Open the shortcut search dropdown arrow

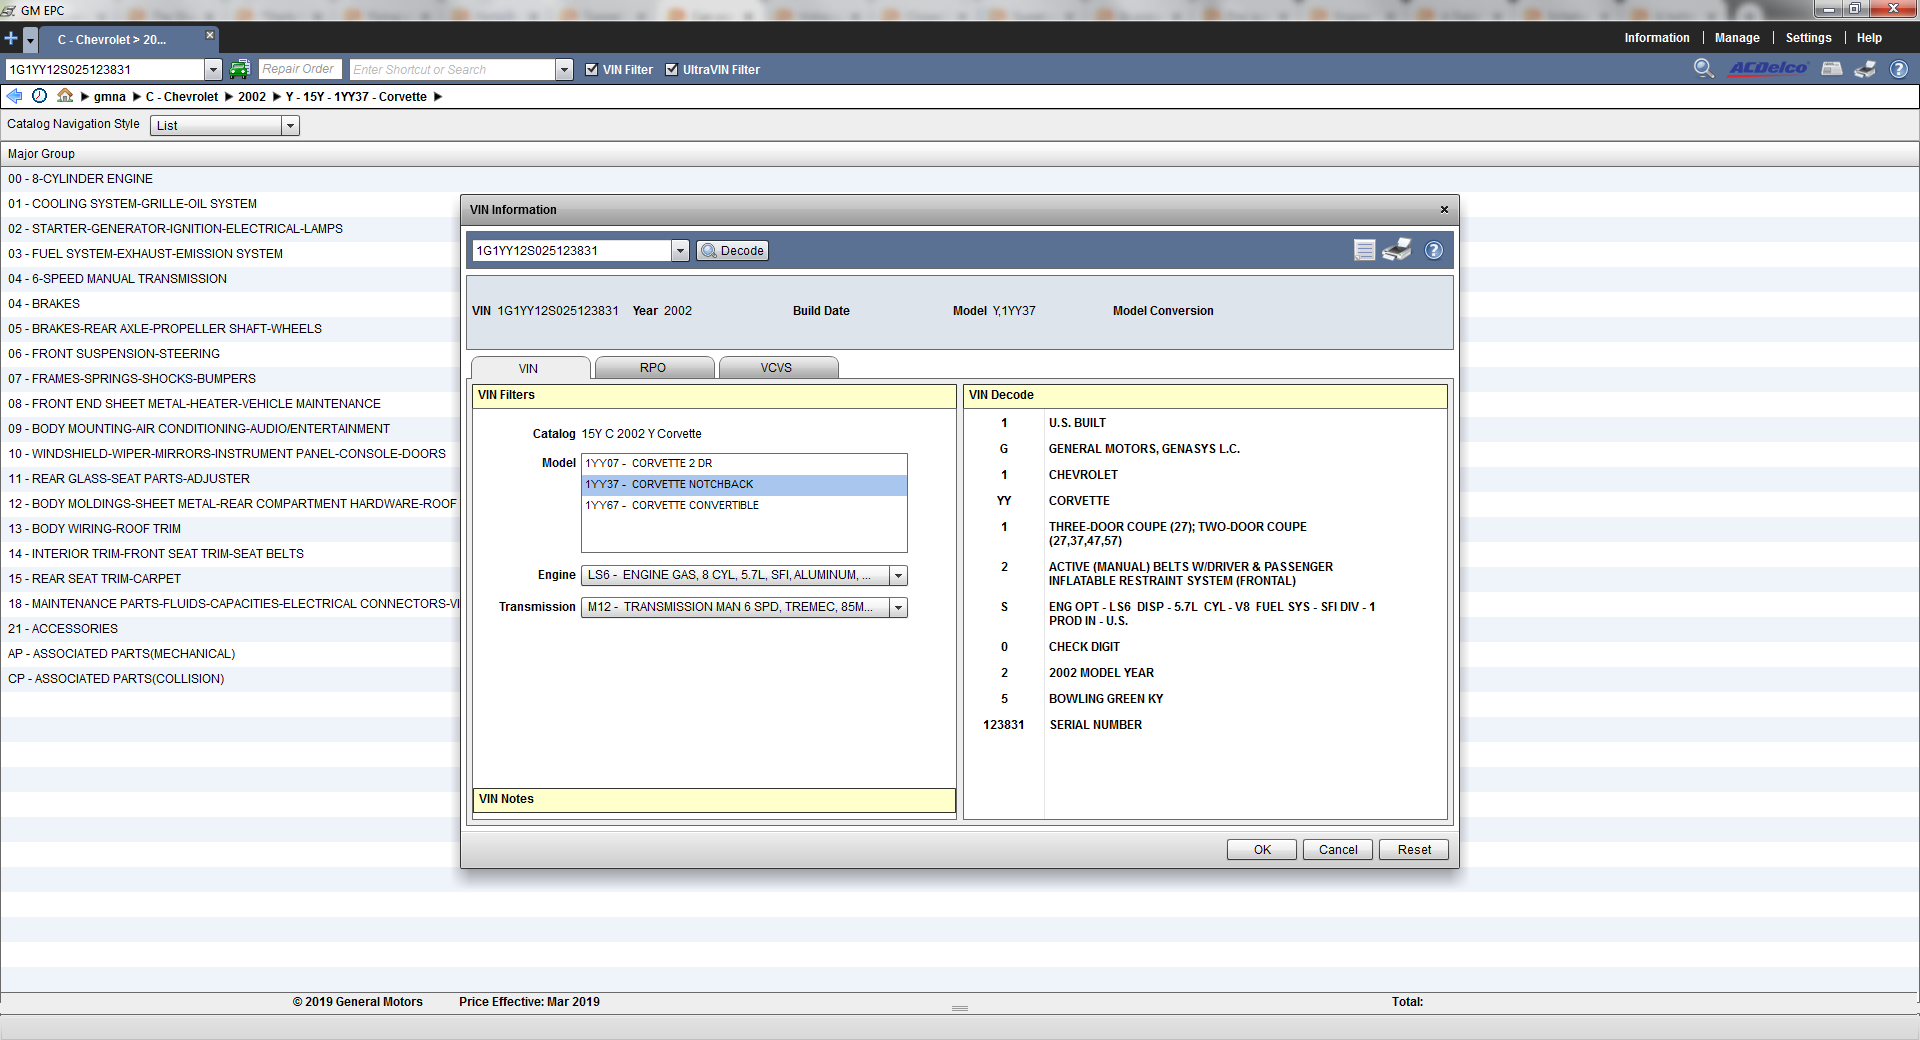pos(564,70)
